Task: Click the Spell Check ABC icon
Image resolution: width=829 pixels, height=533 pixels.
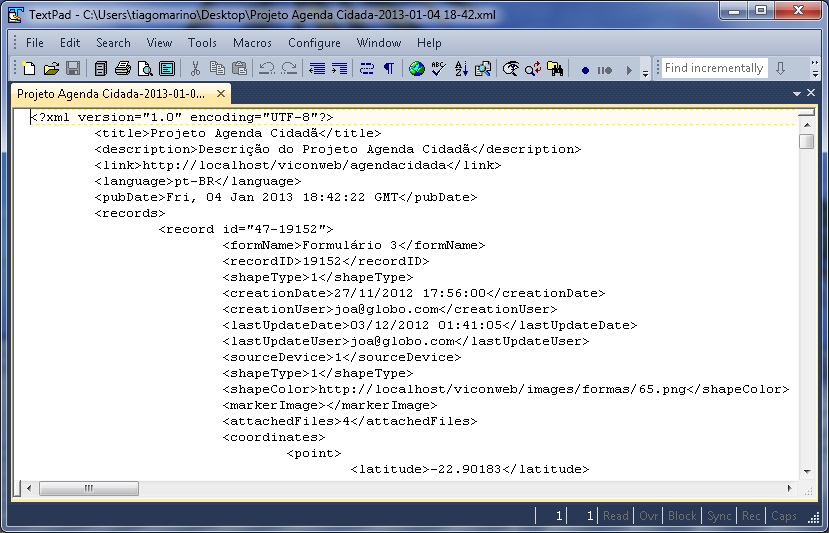Action: tap(438, 69)
